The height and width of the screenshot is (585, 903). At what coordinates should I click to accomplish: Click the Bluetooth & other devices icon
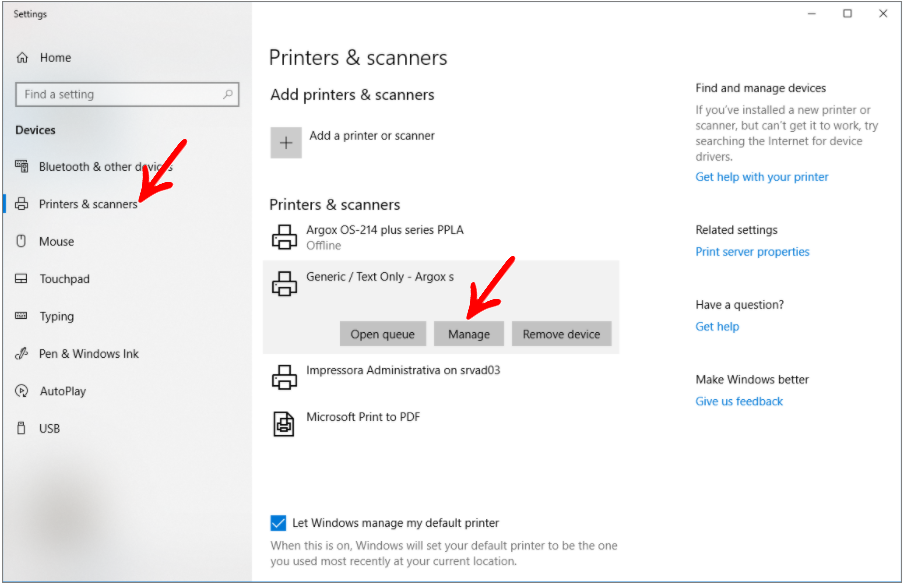tap(21, 166)
